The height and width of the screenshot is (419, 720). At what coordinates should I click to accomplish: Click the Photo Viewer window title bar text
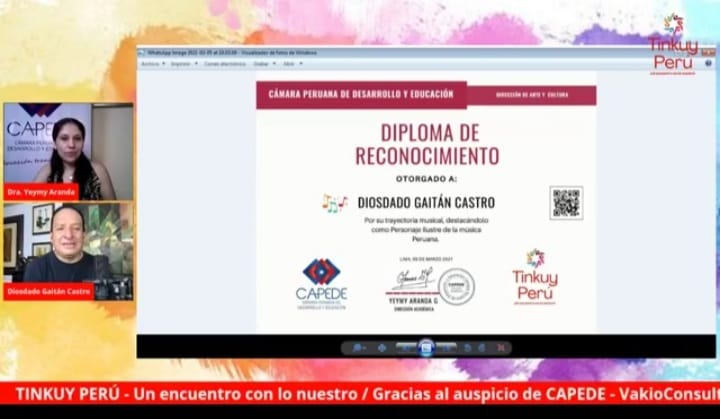point(232,52)
